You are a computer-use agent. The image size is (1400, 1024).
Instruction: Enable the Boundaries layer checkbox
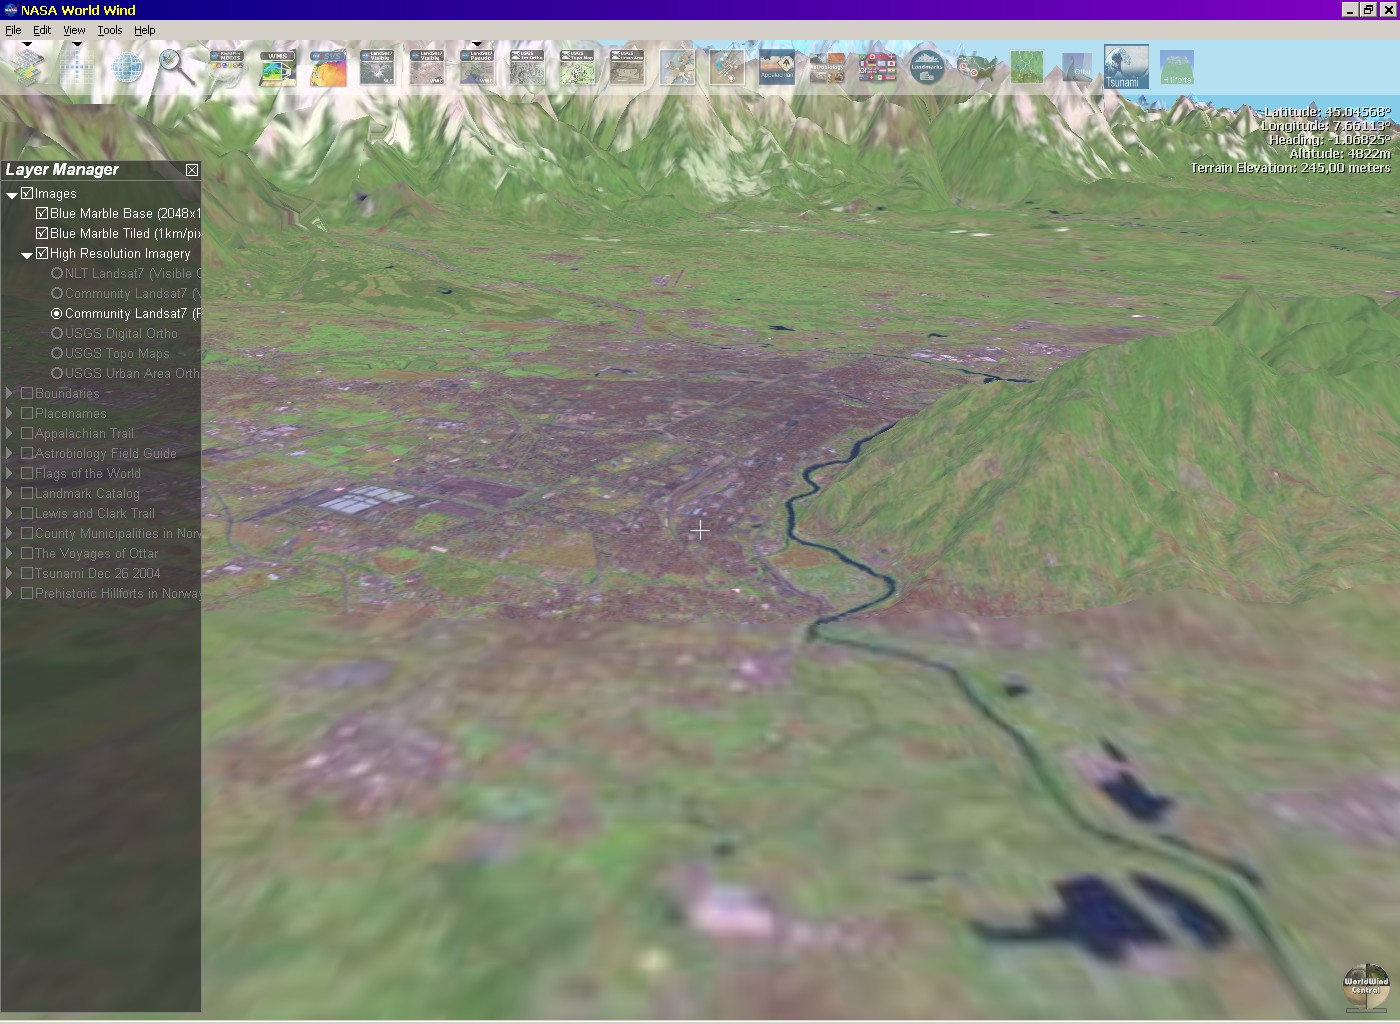pyautogui.click(x=27, y=393)
